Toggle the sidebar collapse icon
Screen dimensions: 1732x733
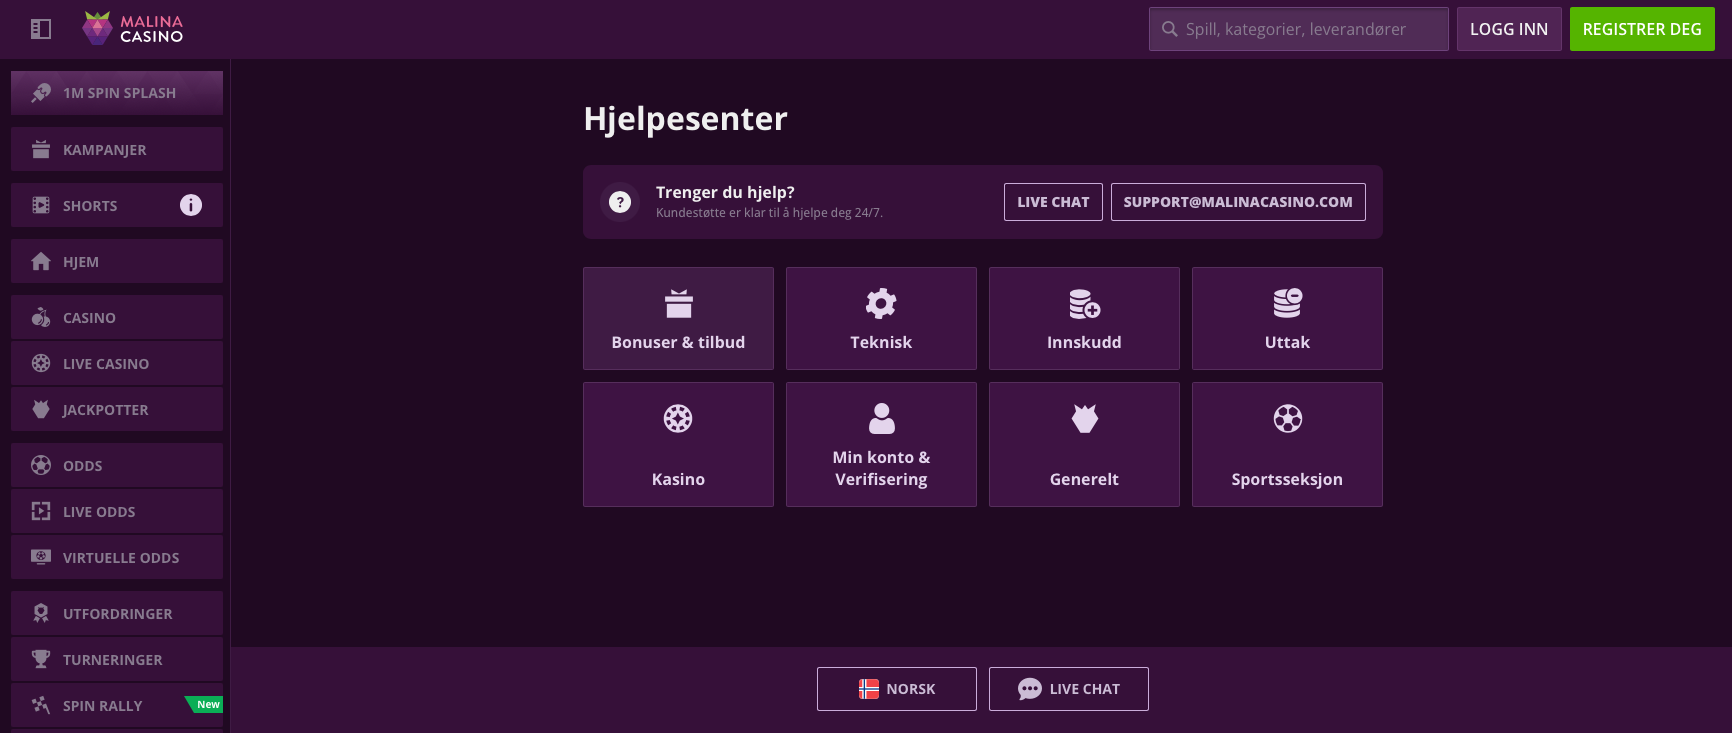[41, 29]
